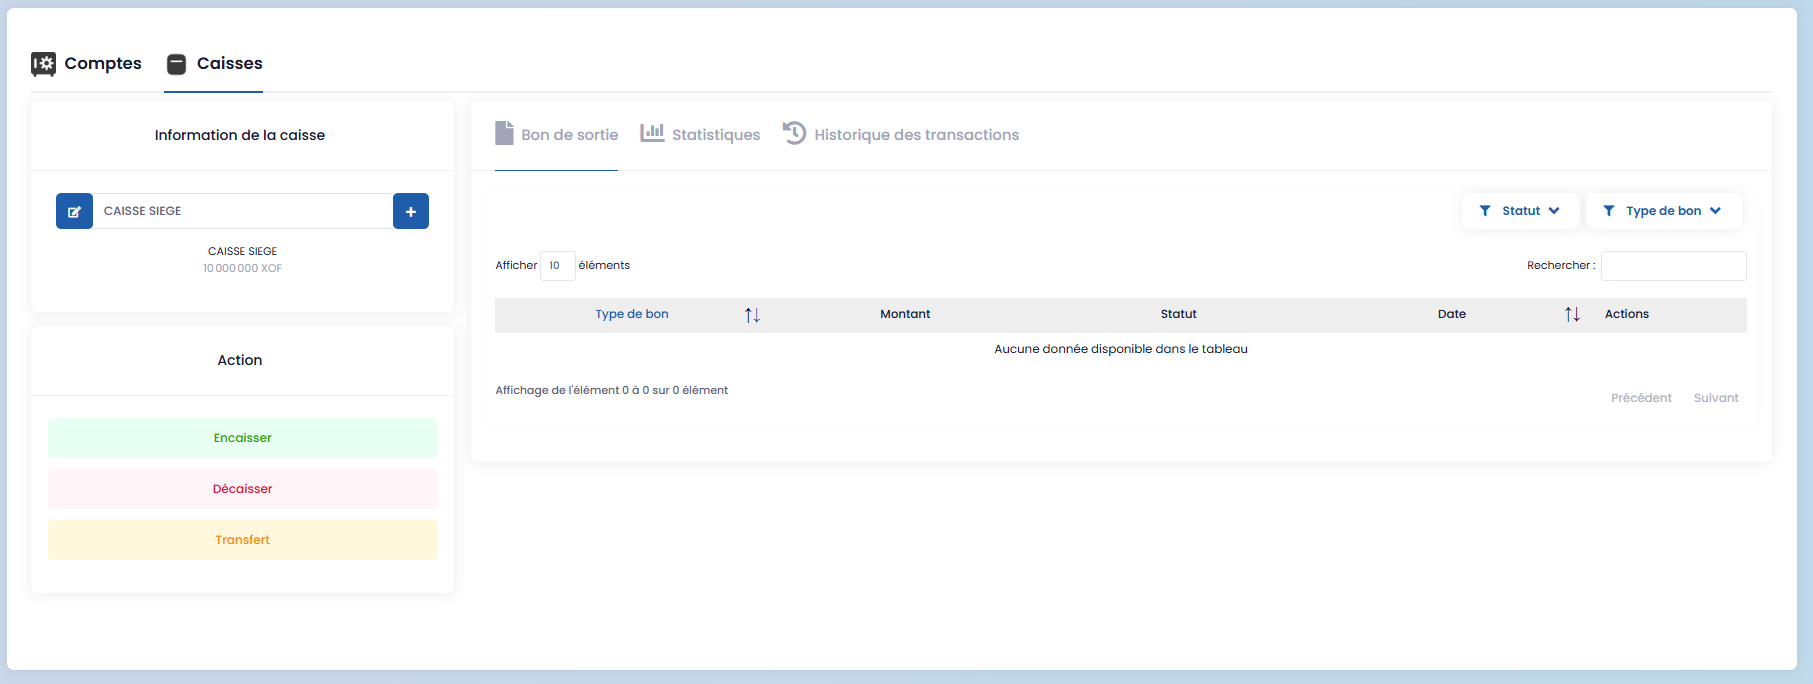Click the safe icon beside Comptes

click(43, 64)
